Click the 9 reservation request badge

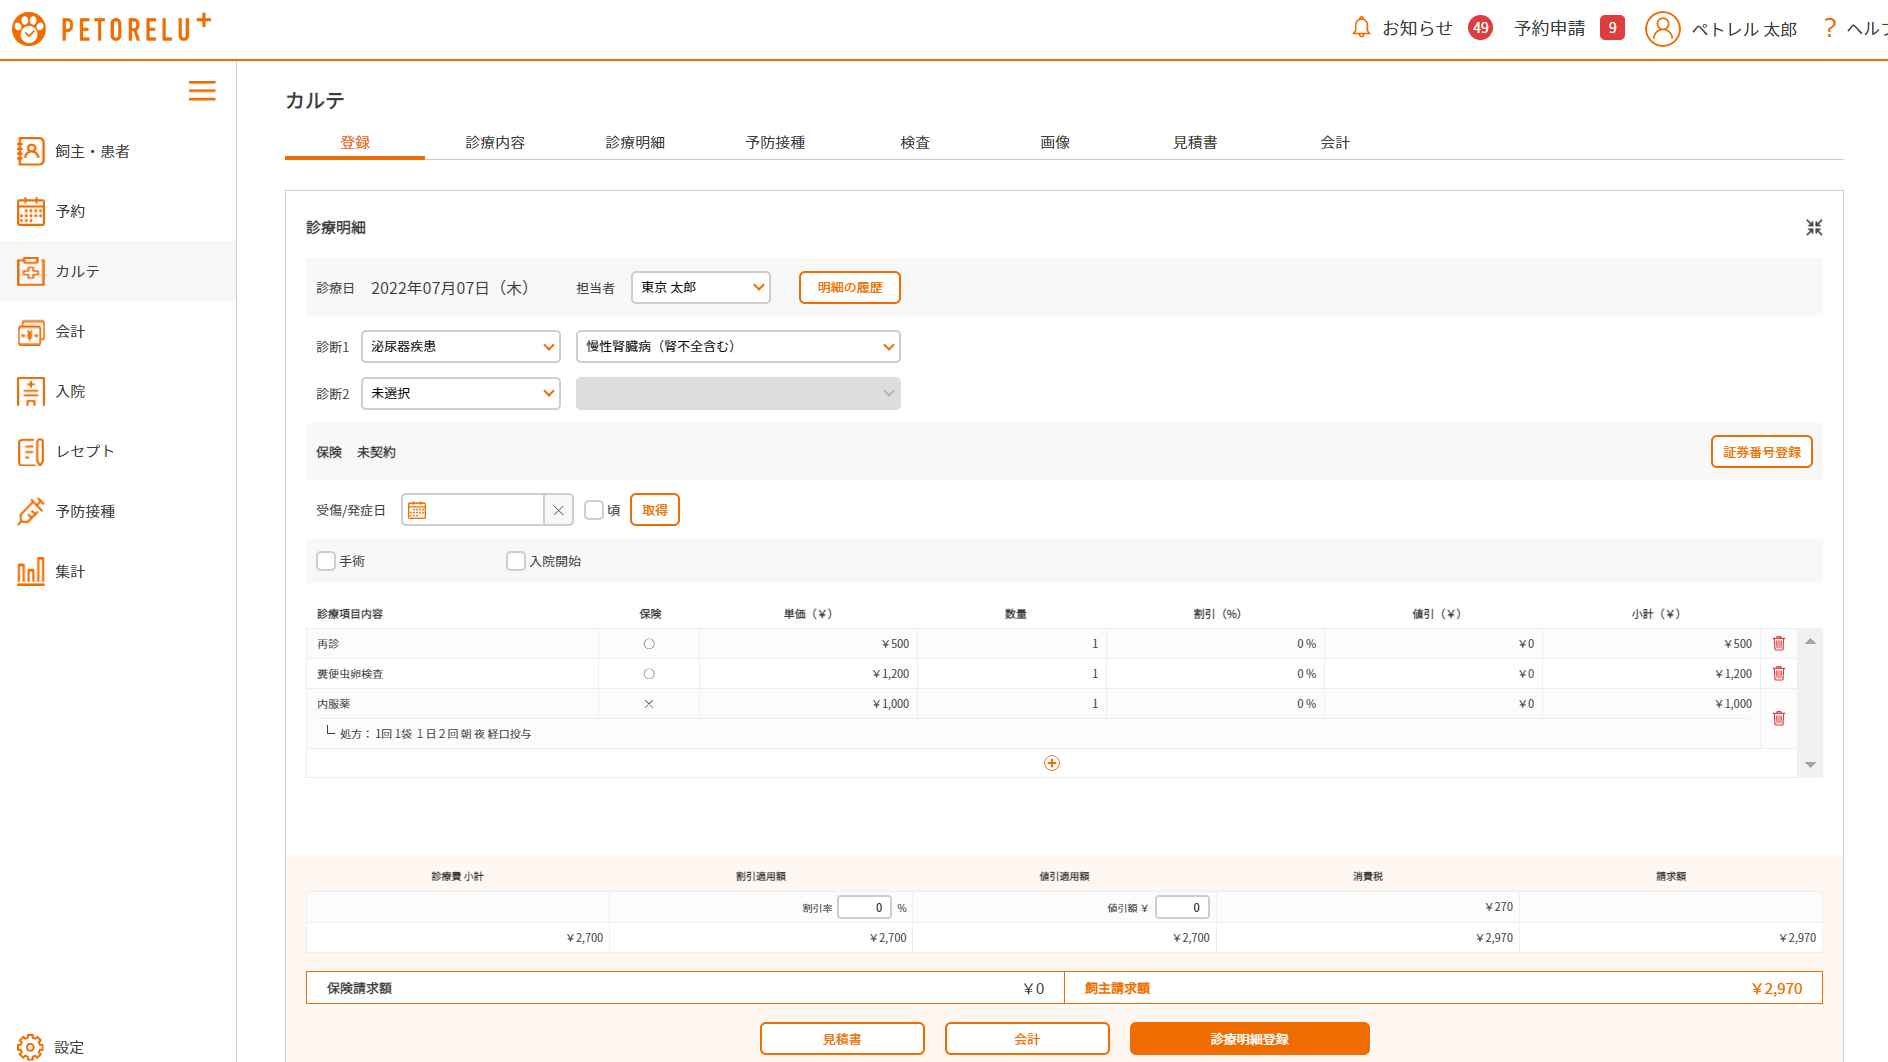click(x=1612, y=28)
